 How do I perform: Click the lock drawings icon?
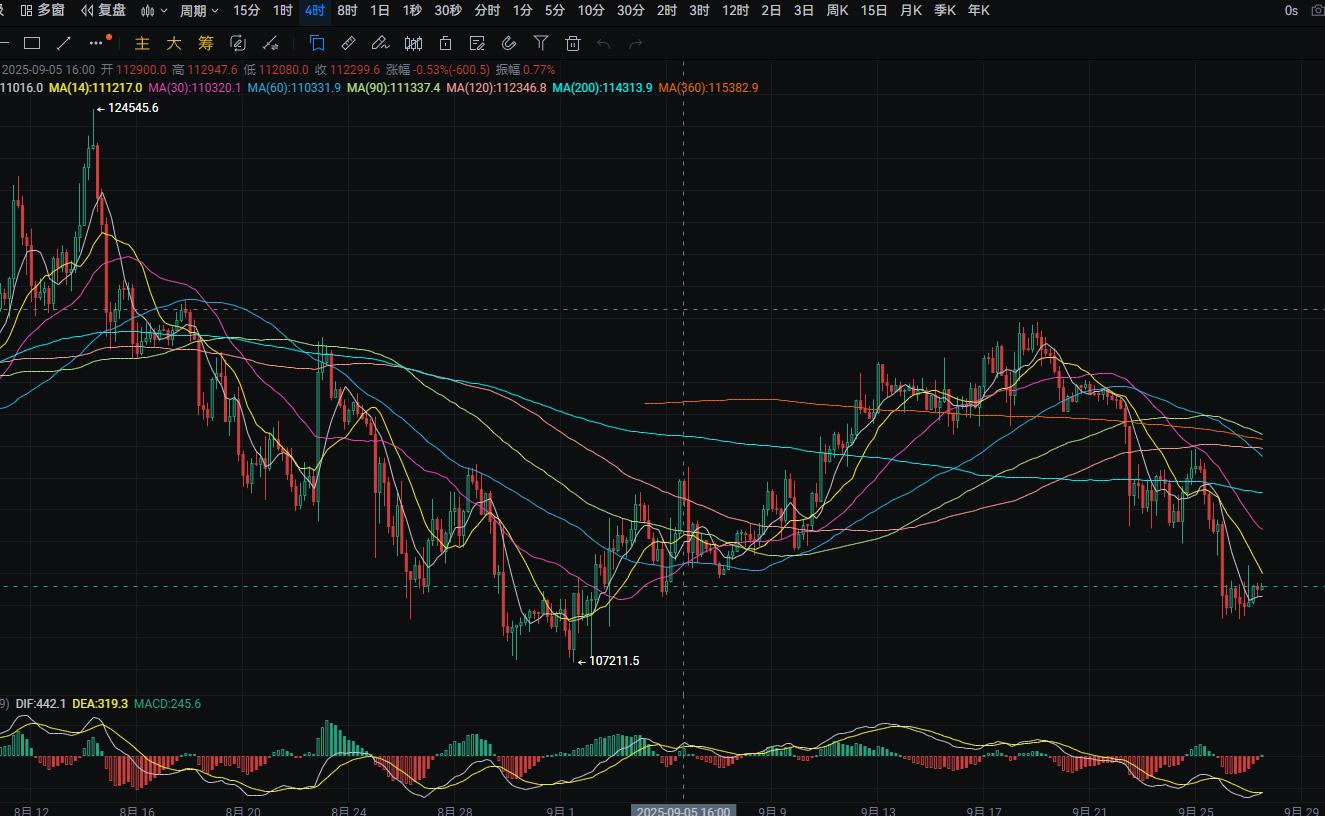click(445, 43)
